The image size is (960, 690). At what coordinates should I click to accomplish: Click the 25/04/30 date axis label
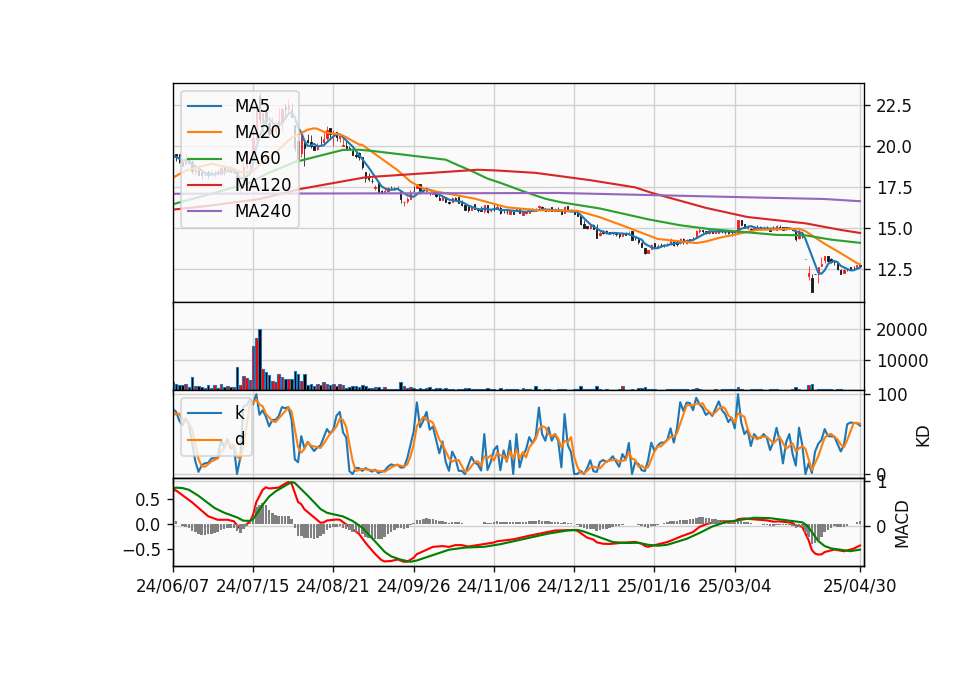click(860, 586)
